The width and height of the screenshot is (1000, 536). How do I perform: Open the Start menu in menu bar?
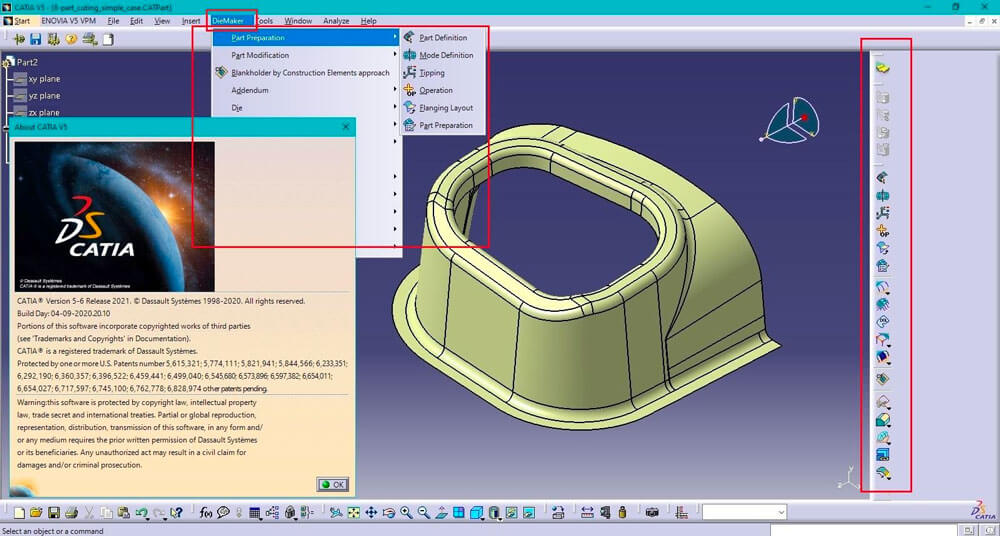pos(17,21)
